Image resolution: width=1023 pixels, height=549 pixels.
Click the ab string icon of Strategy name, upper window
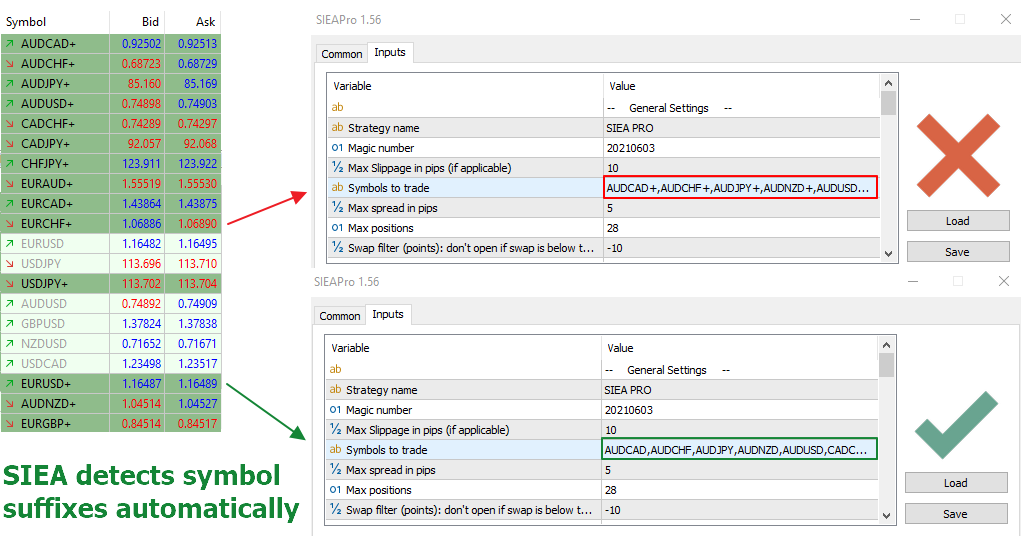pyautogui.click(x=337, y=127)
